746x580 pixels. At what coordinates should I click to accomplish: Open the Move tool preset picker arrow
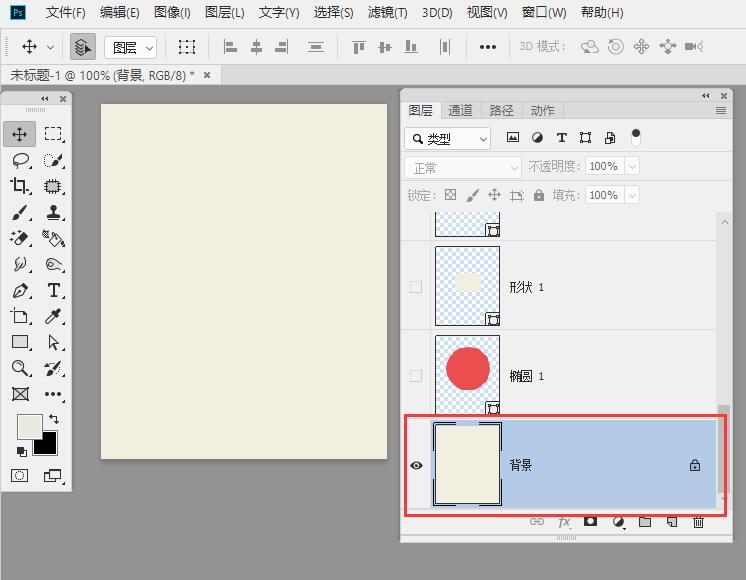[50, 47]
